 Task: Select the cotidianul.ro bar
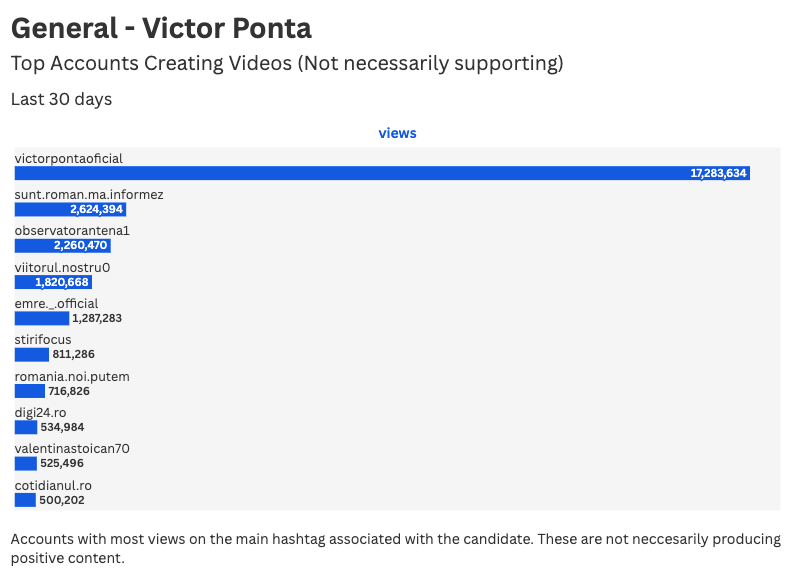pyautogui.click(x=25, y=500)
